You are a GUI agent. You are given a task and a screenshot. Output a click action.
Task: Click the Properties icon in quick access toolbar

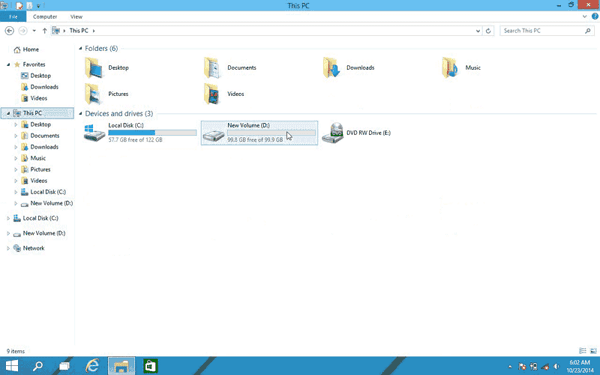19,5
